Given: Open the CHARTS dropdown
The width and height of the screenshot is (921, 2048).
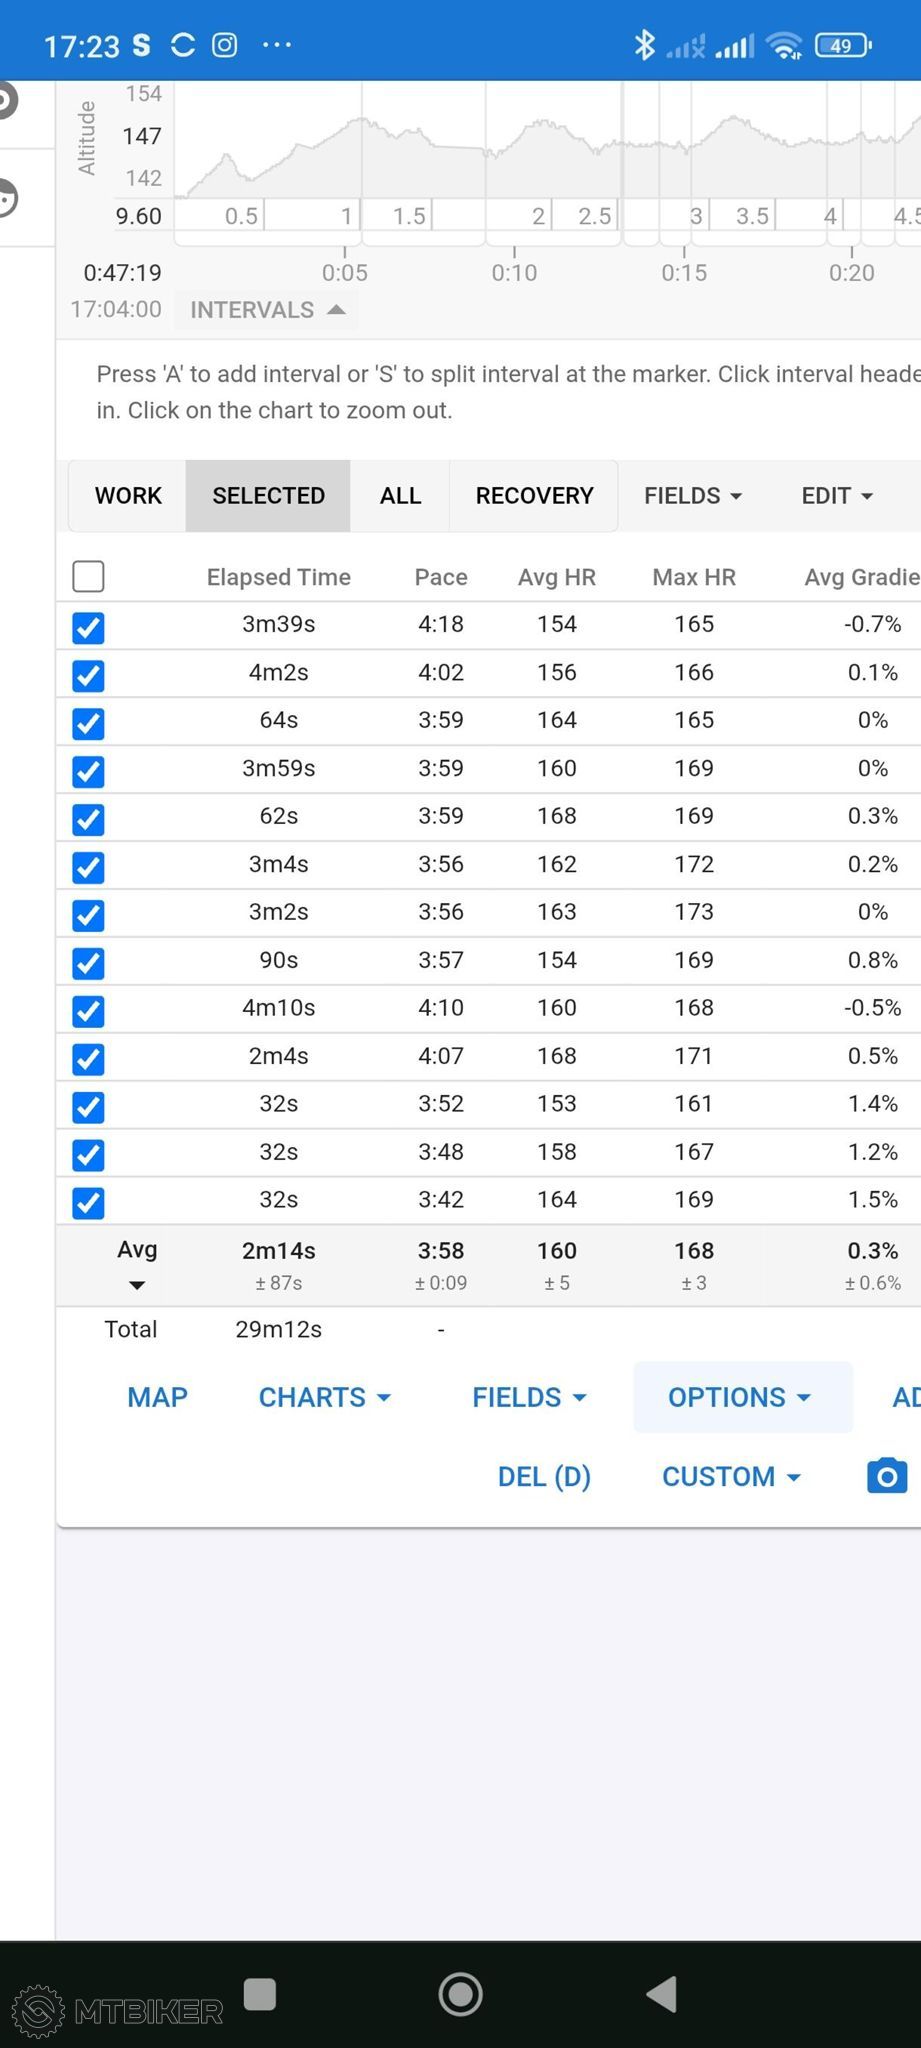Looking at the screenshot, I should (x=324, y=1397).
